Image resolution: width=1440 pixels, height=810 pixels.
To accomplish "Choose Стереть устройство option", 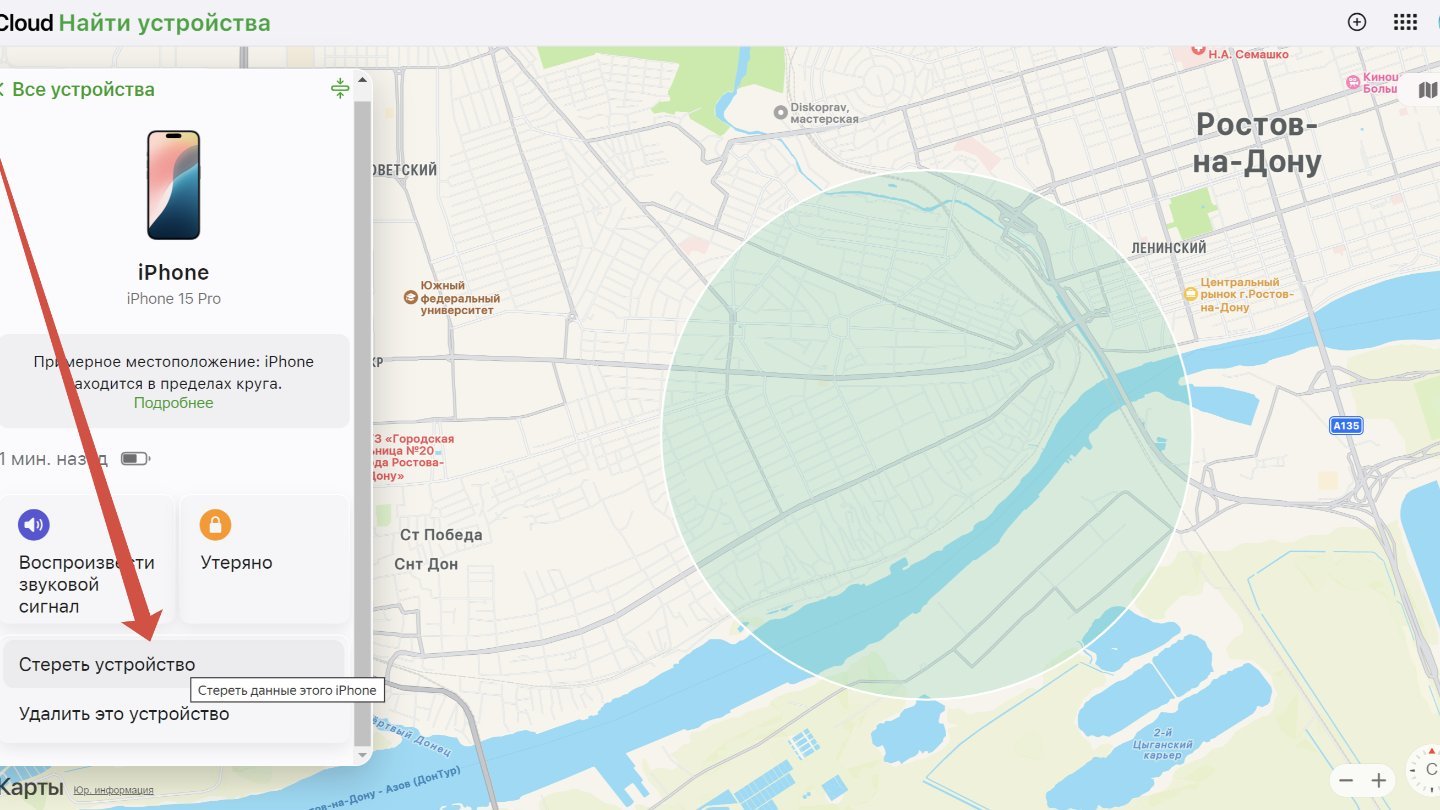I will coord(173,664).
